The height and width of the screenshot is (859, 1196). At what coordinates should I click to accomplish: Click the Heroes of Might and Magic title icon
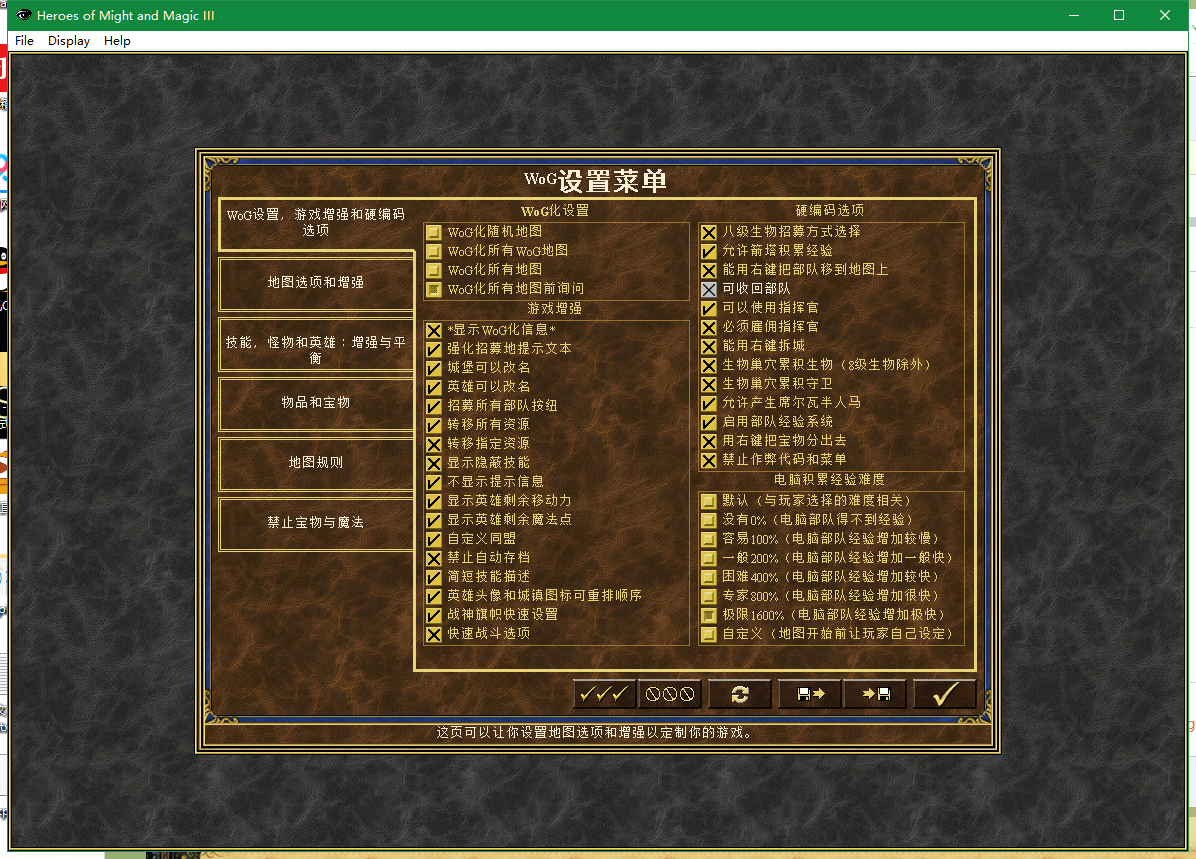24,15
